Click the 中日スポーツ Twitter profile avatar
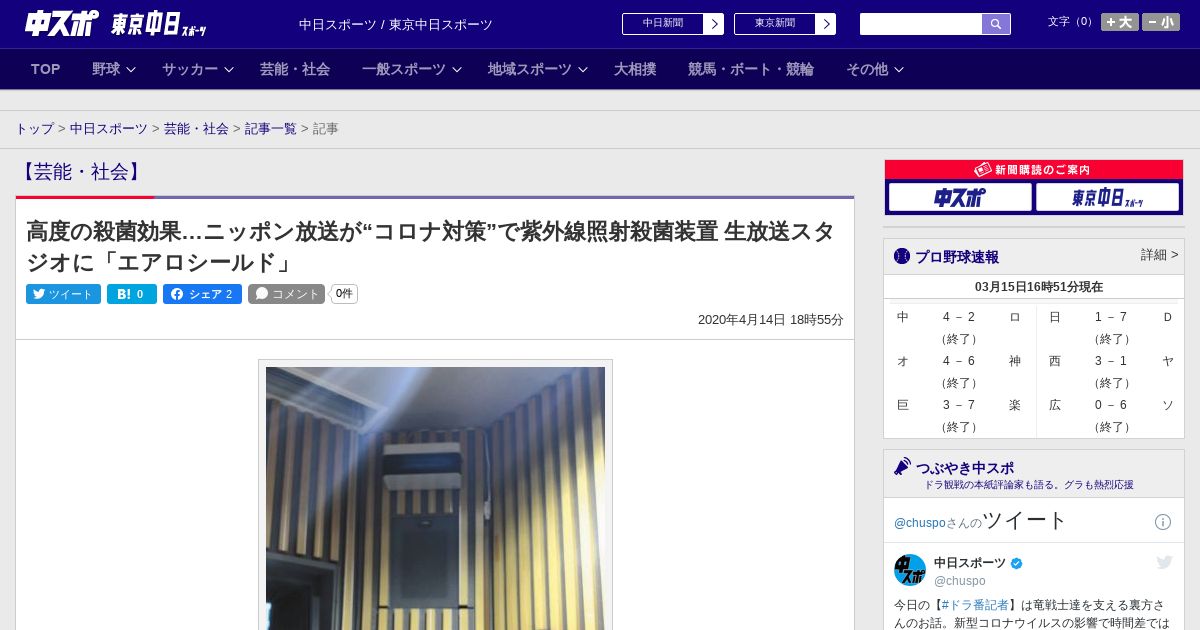This screenshot has width=1200, height=630. click(910, 570)
